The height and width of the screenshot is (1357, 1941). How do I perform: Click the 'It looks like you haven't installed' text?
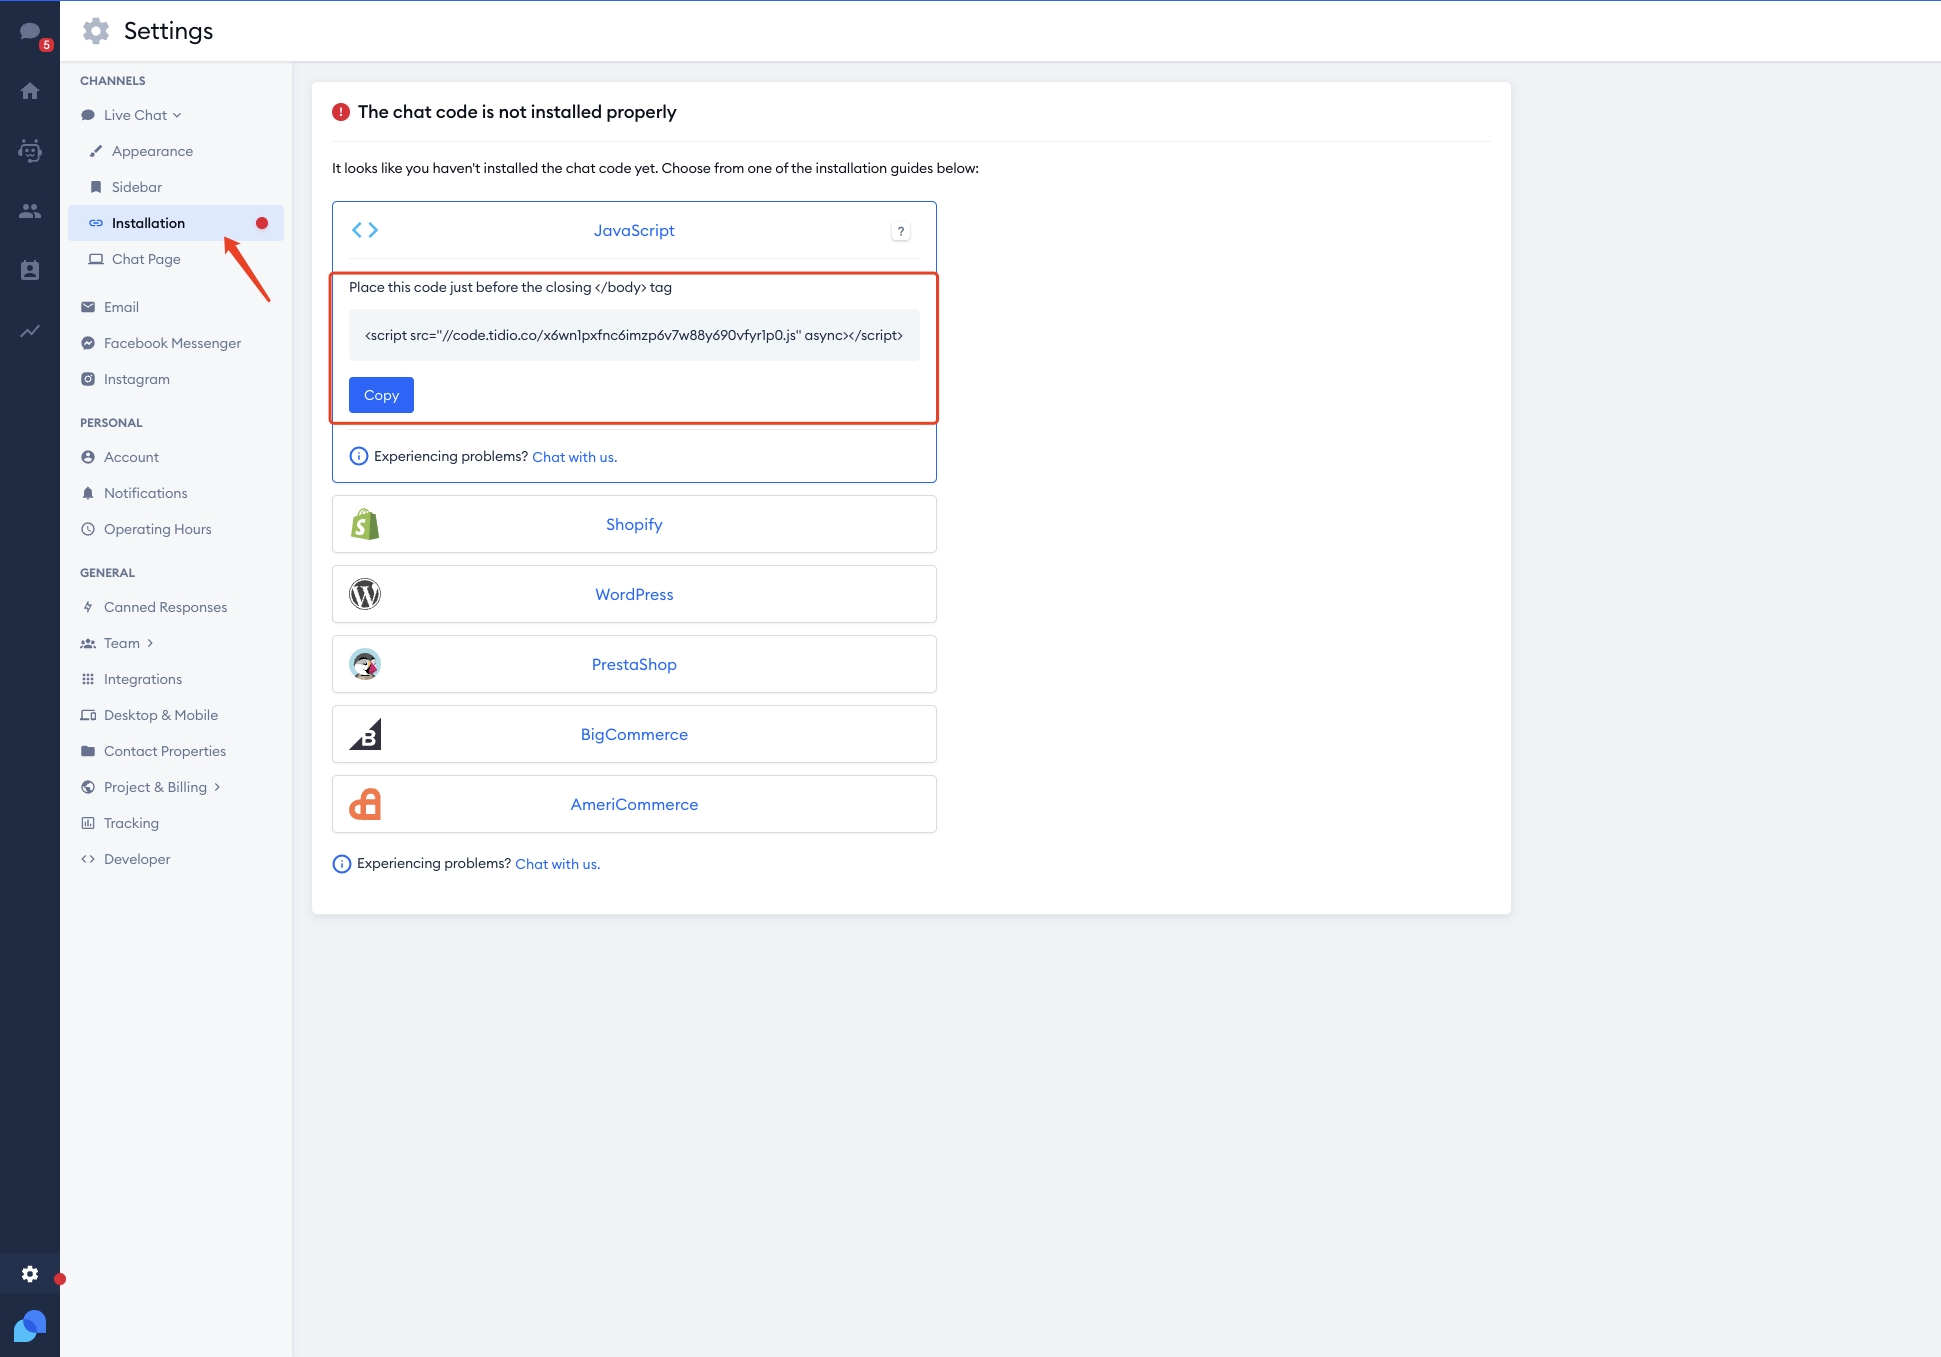click(x=655, y=168)
